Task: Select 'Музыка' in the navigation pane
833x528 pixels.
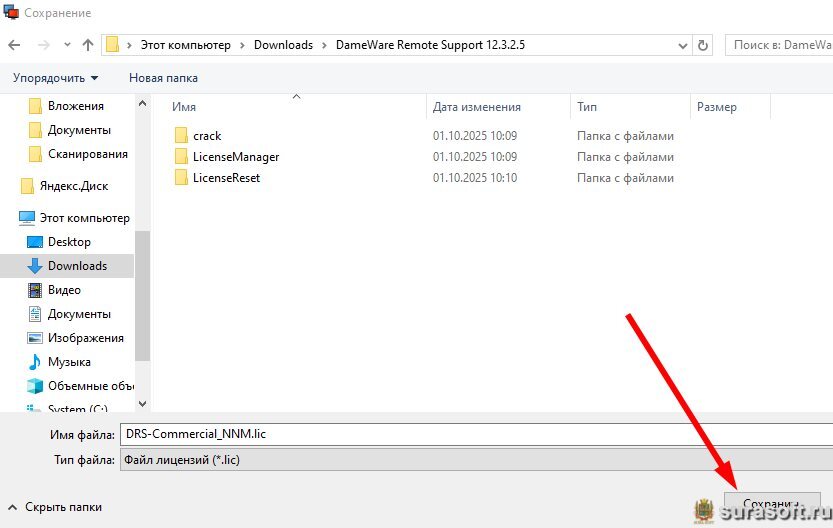Action: [x=69, y=362]
